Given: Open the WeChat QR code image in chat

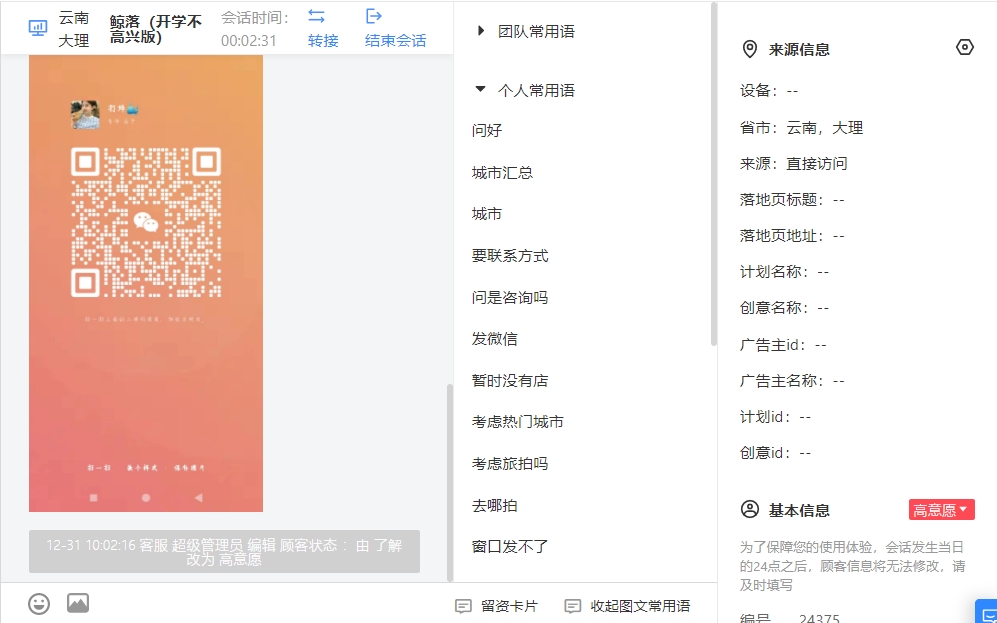Looking at the screenshot, I should (x=146, y=283).
